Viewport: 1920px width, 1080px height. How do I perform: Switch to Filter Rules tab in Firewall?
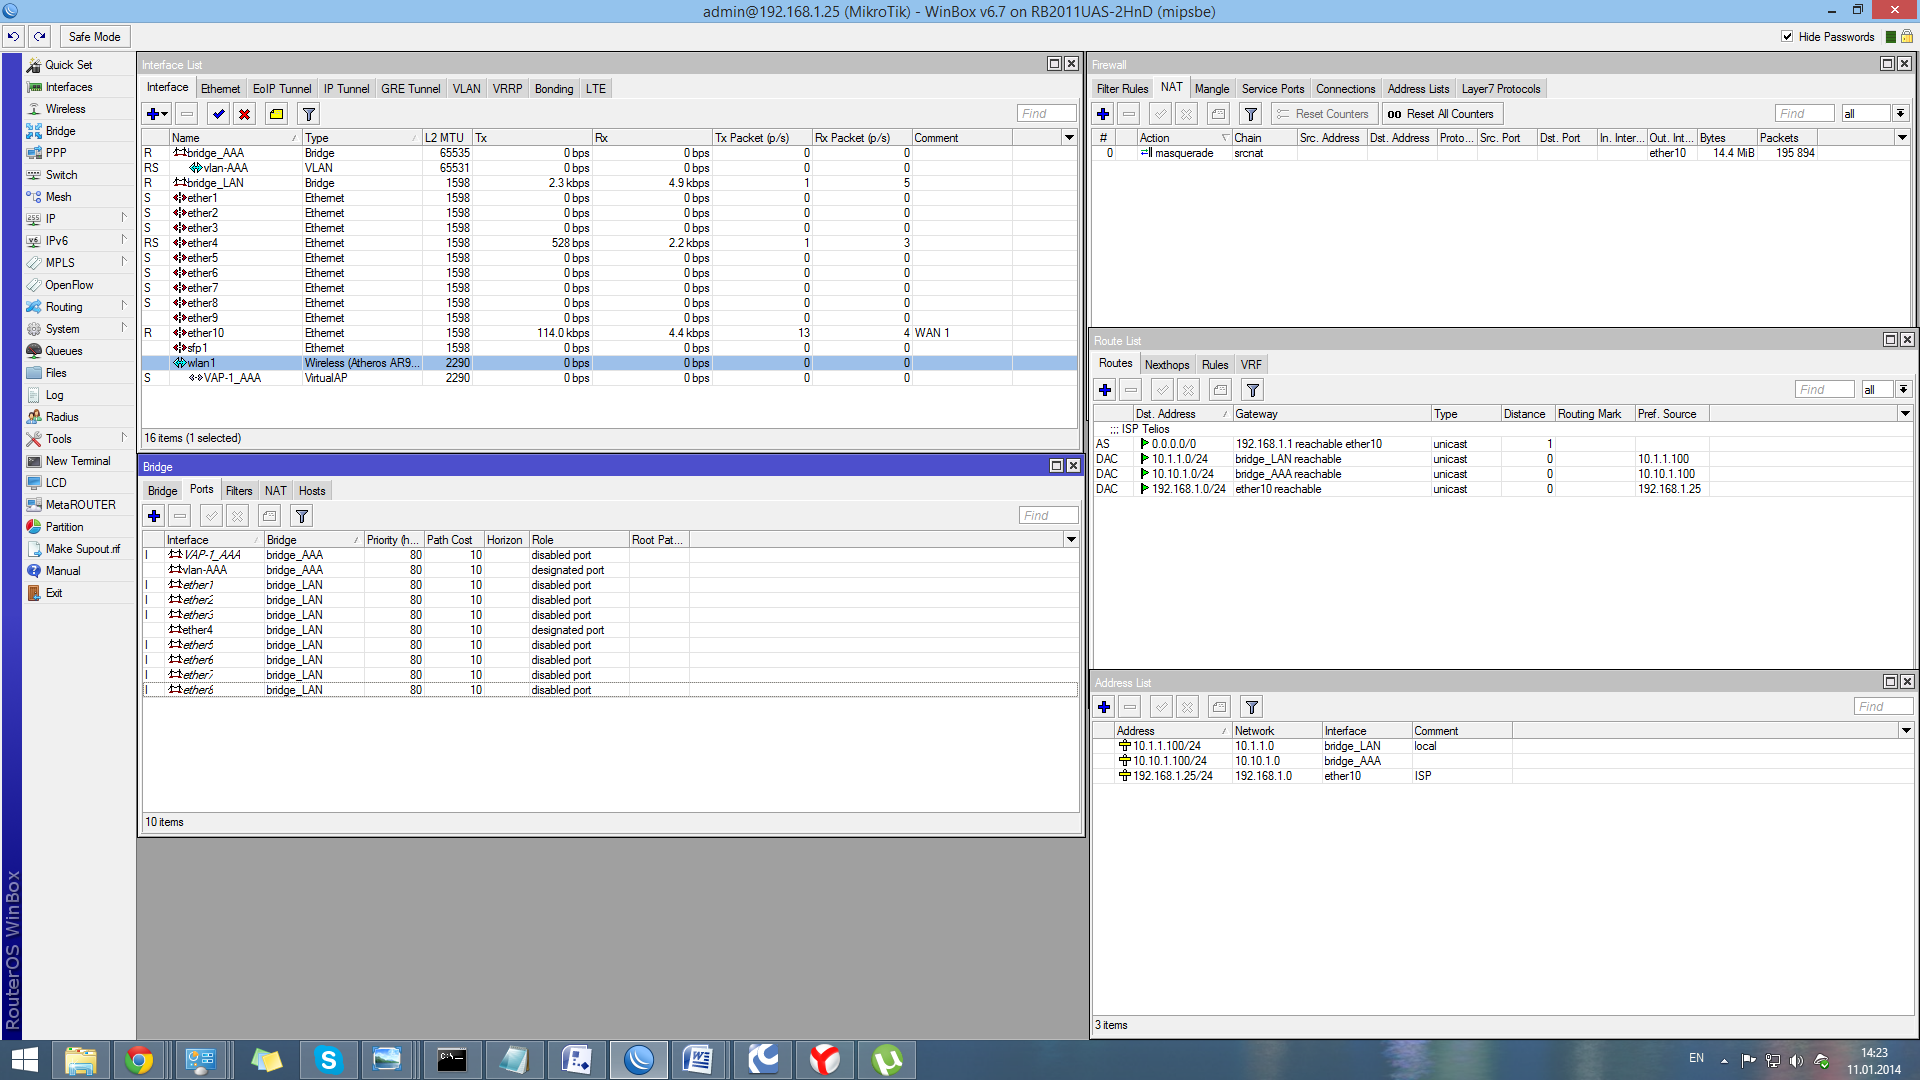click(1122, 89)
